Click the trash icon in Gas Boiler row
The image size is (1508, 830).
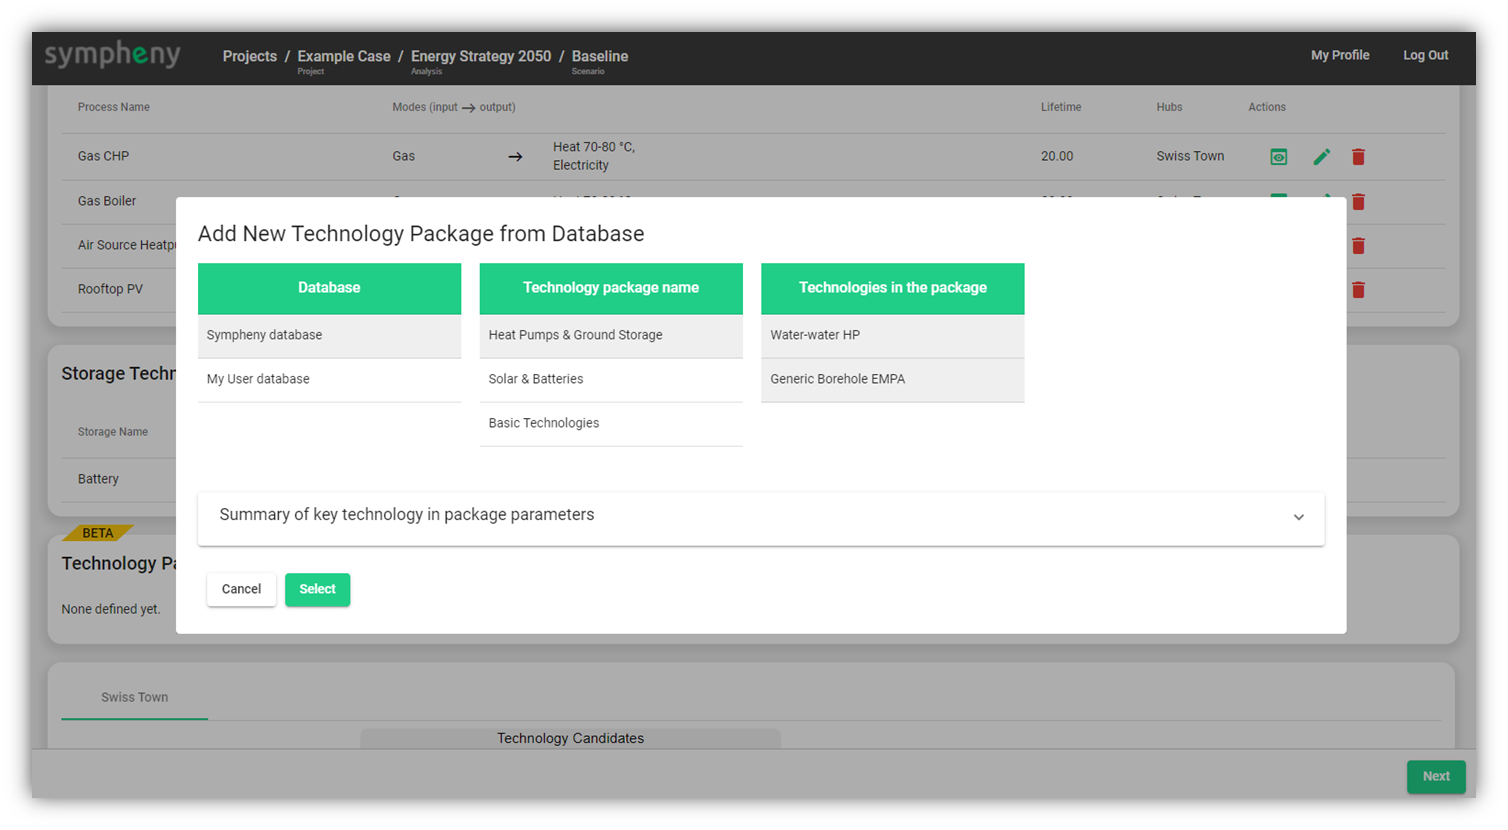click(1358, 202)
